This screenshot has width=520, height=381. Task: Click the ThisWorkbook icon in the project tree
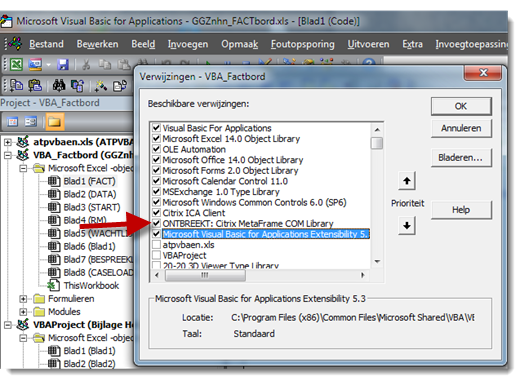[x=52, y=285]
